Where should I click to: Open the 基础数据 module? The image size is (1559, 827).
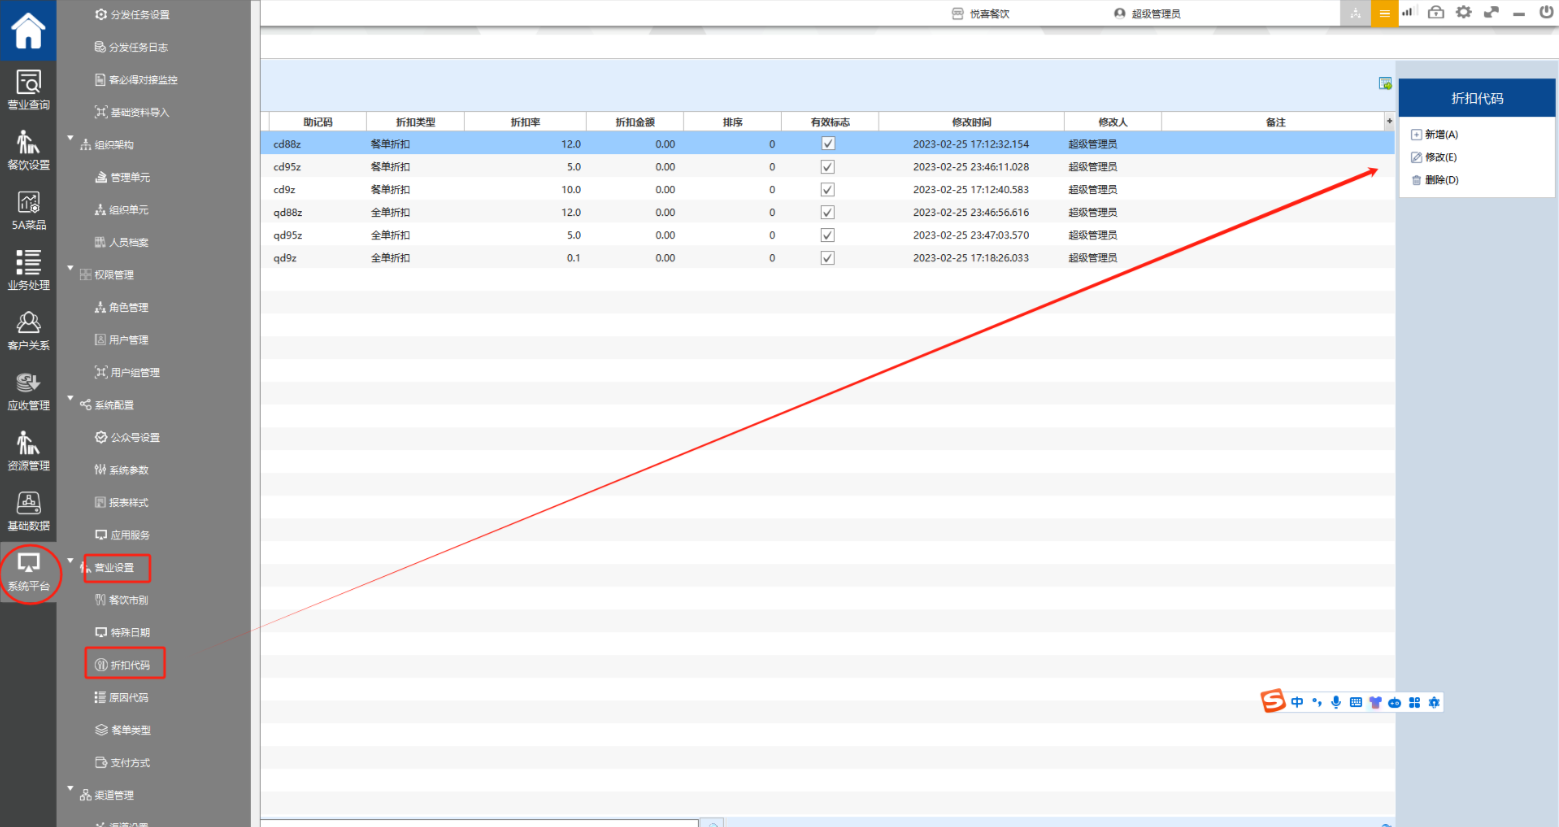coord(28,510)
